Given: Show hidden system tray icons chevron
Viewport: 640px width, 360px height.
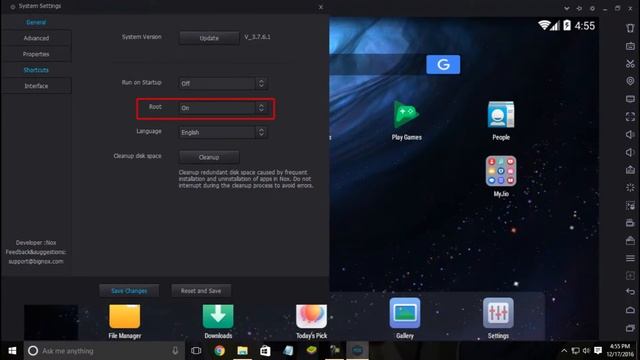Looking at the screenshot, I should [564, 351].
